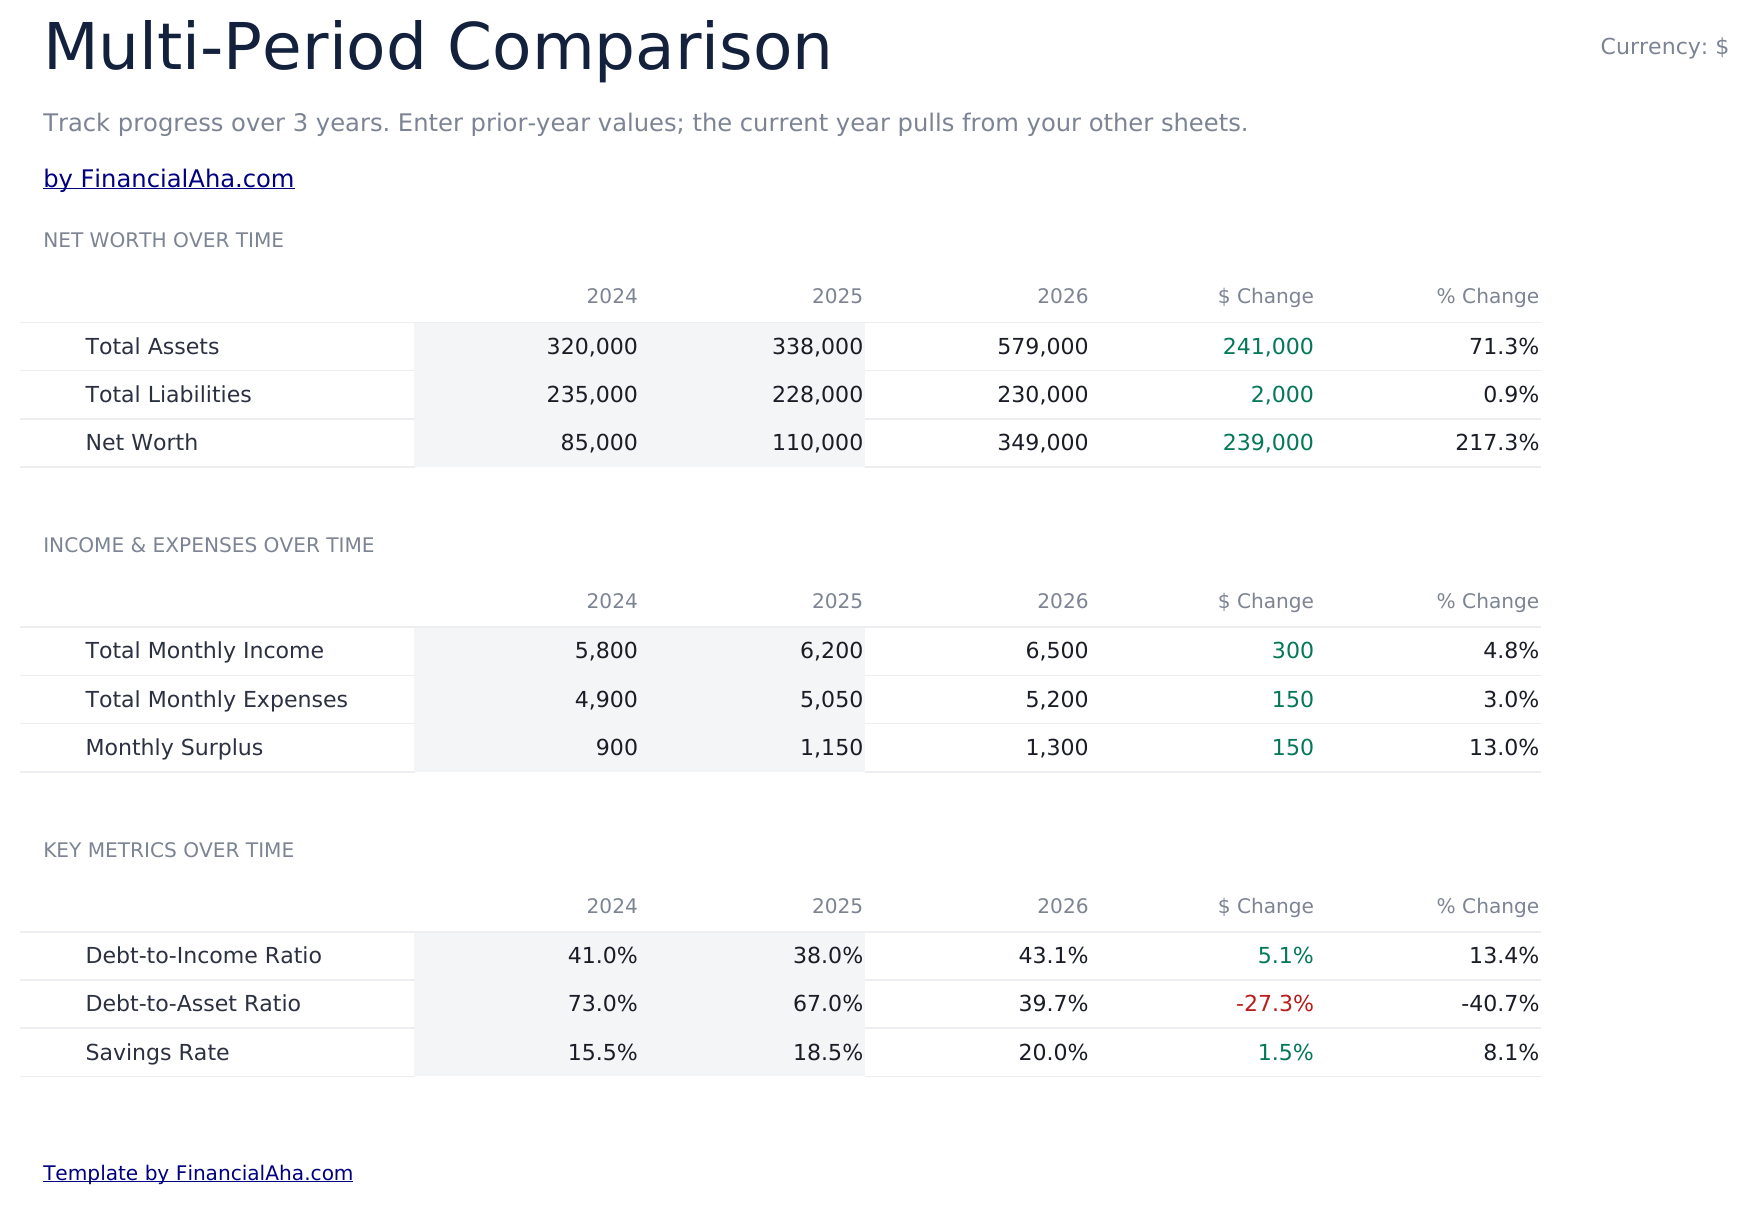Click the 2026 Debt-to-Asset value 39.7%

point(1053,1004)
